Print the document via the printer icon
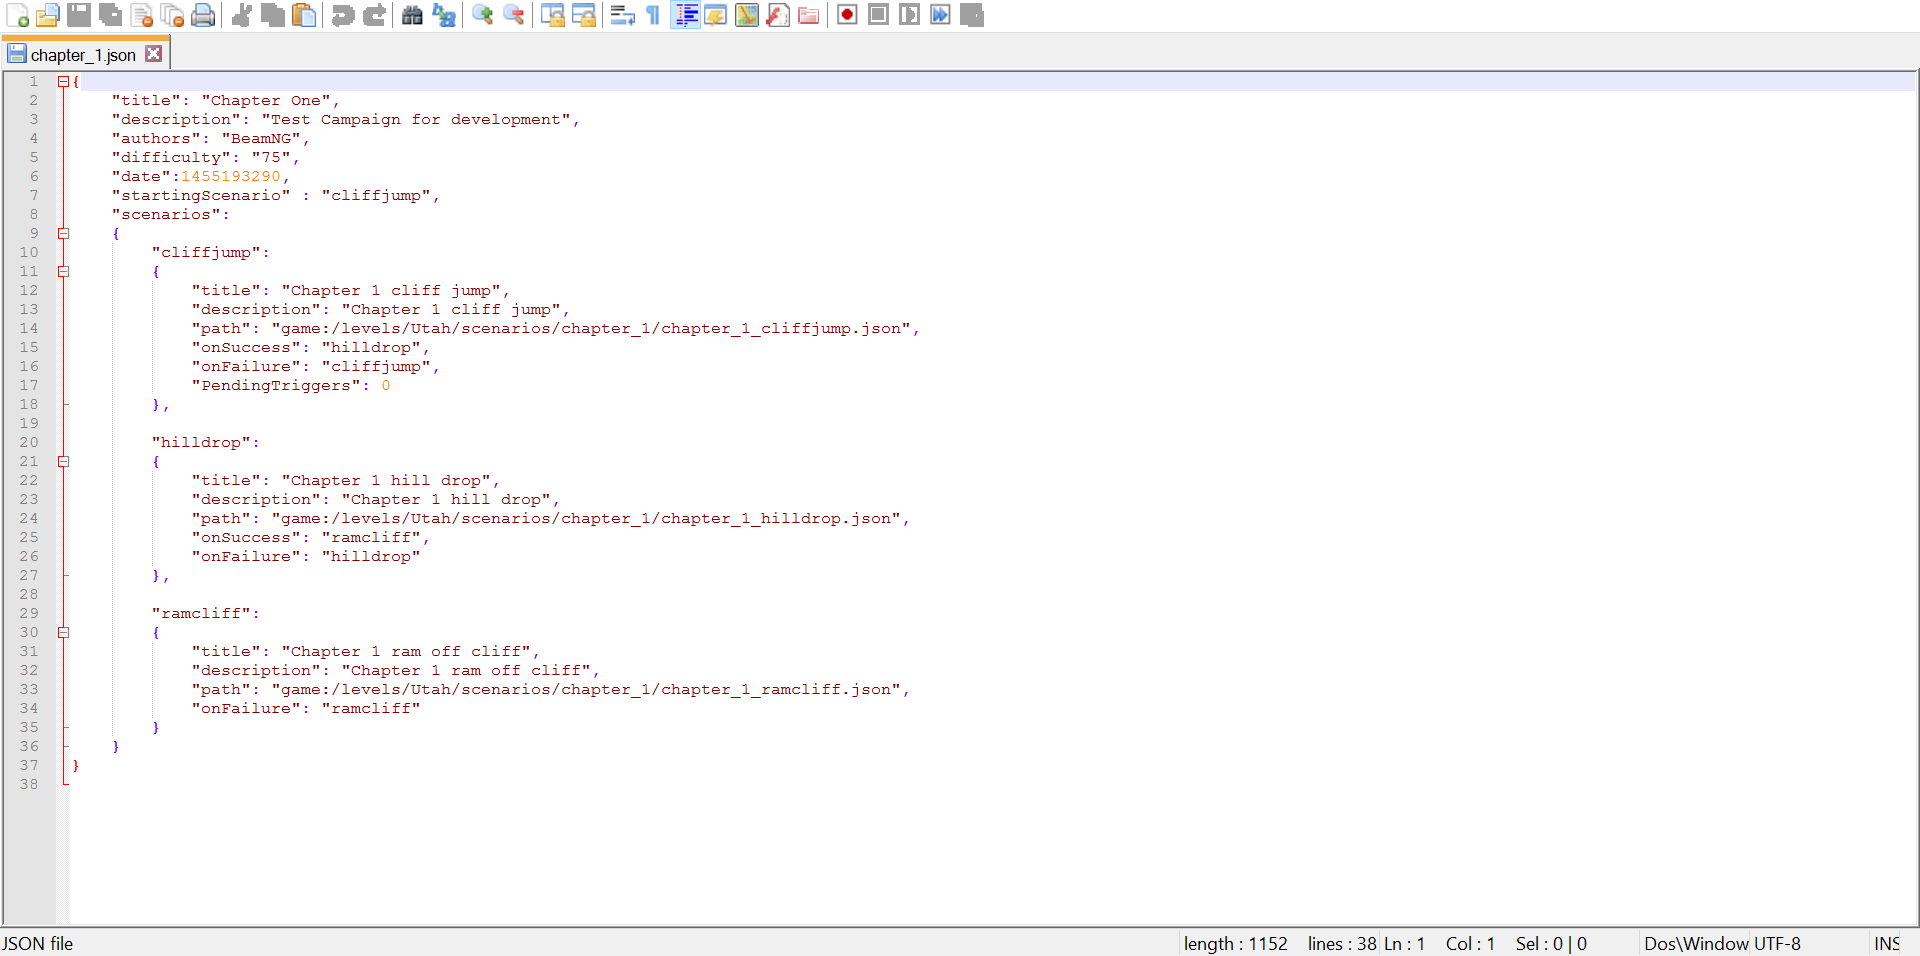Screen dimensions: 1920x956 (204, 15)
